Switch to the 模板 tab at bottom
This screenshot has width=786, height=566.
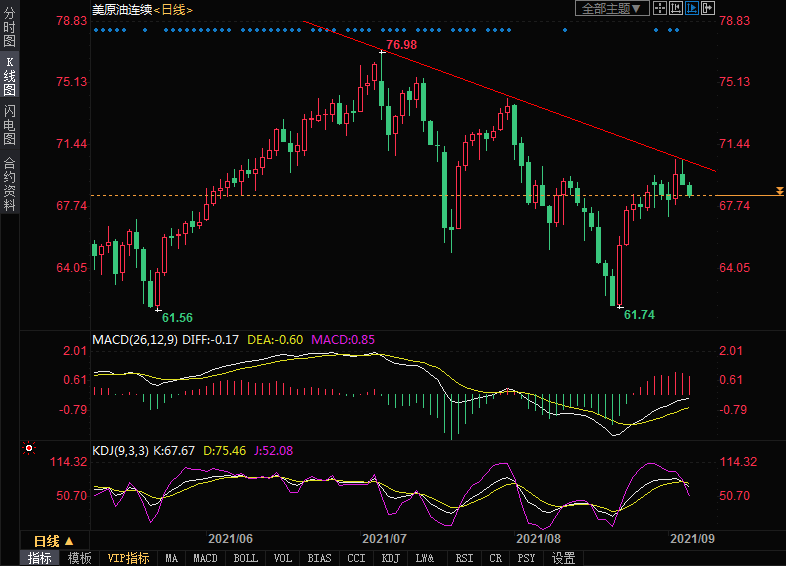point(80,558)
